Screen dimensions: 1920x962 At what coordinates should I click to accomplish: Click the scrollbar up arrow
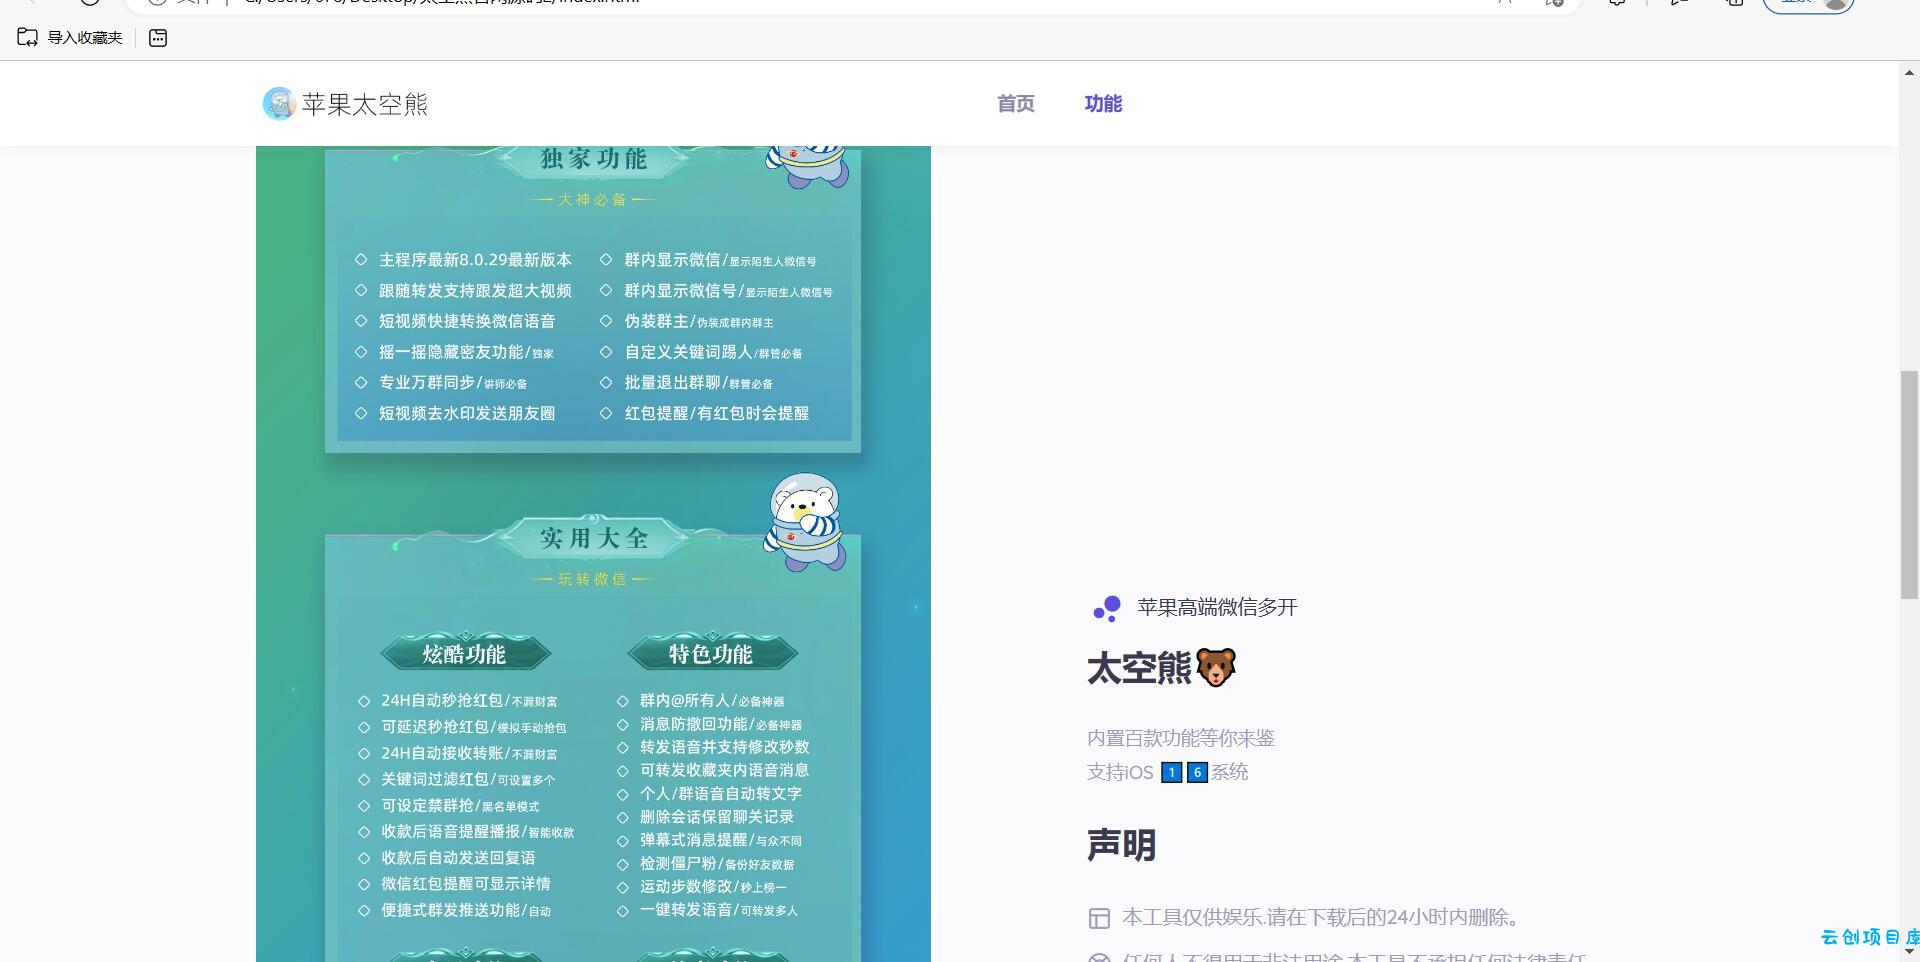(1909, 72)
